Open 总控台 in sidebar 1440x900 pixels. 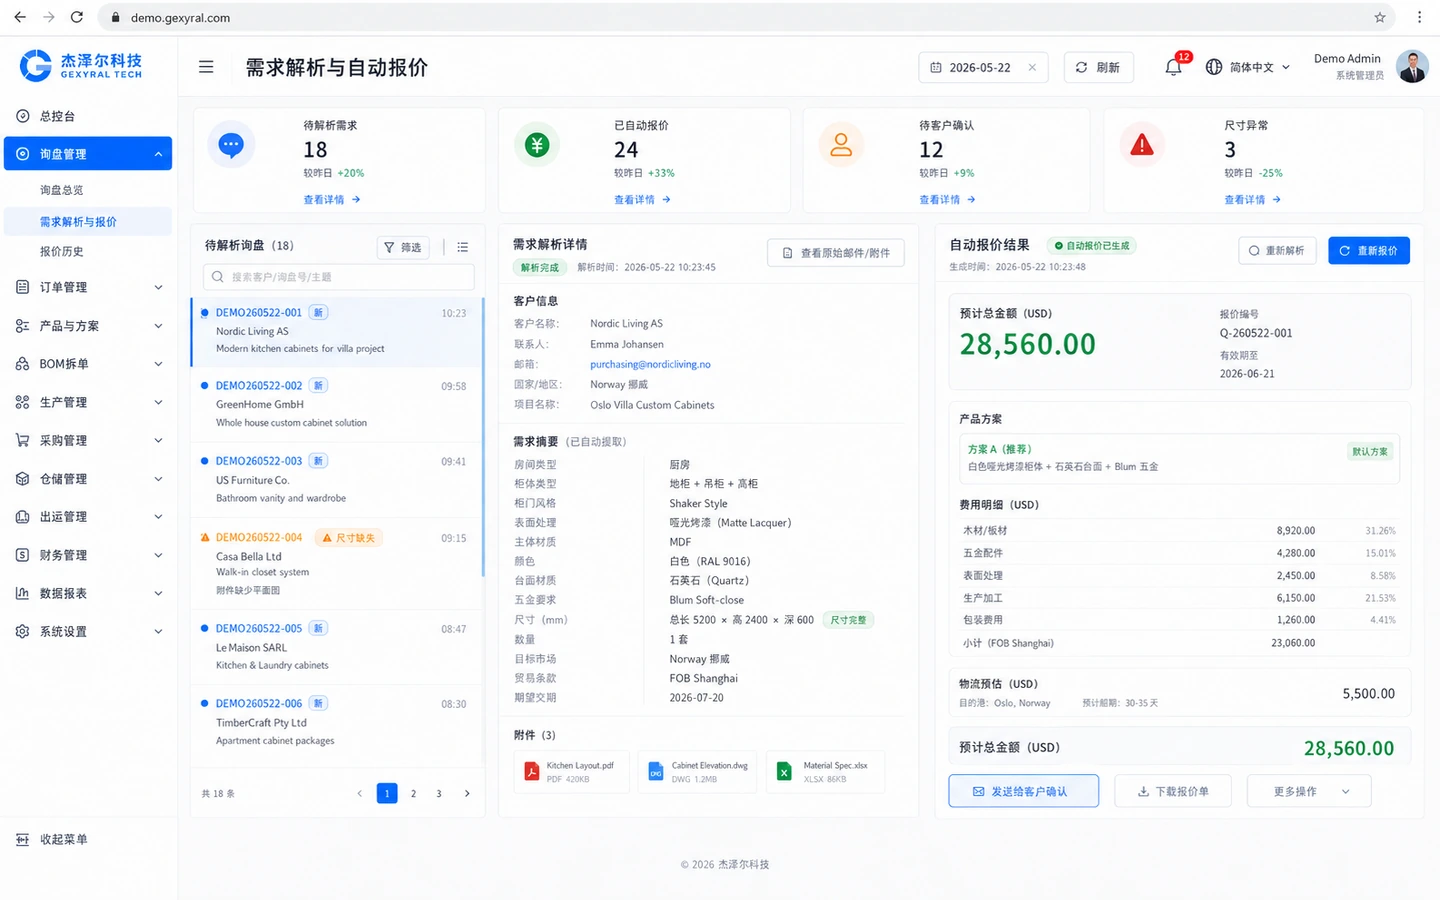coord(88,116)
